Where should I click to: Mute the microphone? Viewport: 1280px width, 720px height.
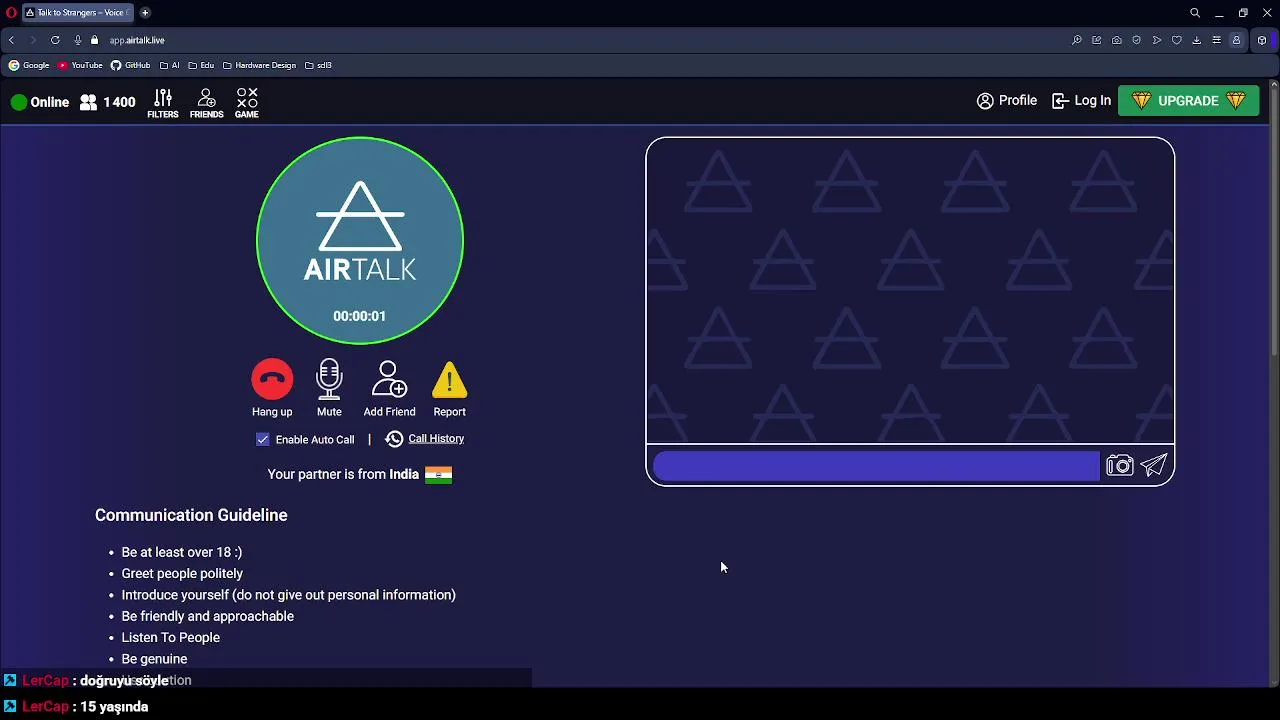329,380
